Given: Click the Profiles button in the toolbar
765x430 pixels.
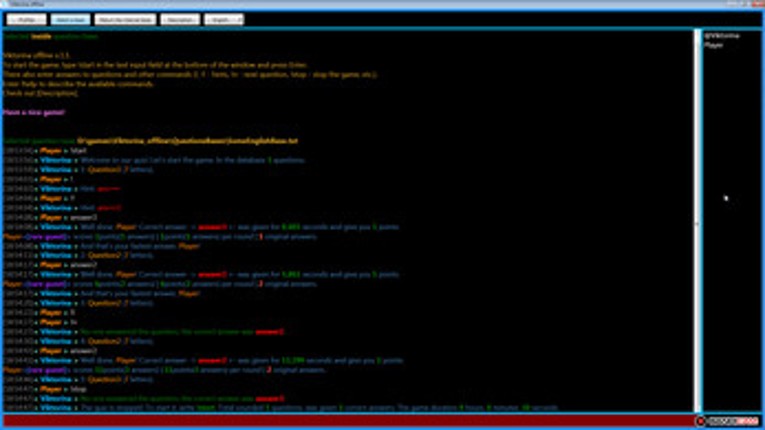Looking at the screenshot, I should pos(26,20).
